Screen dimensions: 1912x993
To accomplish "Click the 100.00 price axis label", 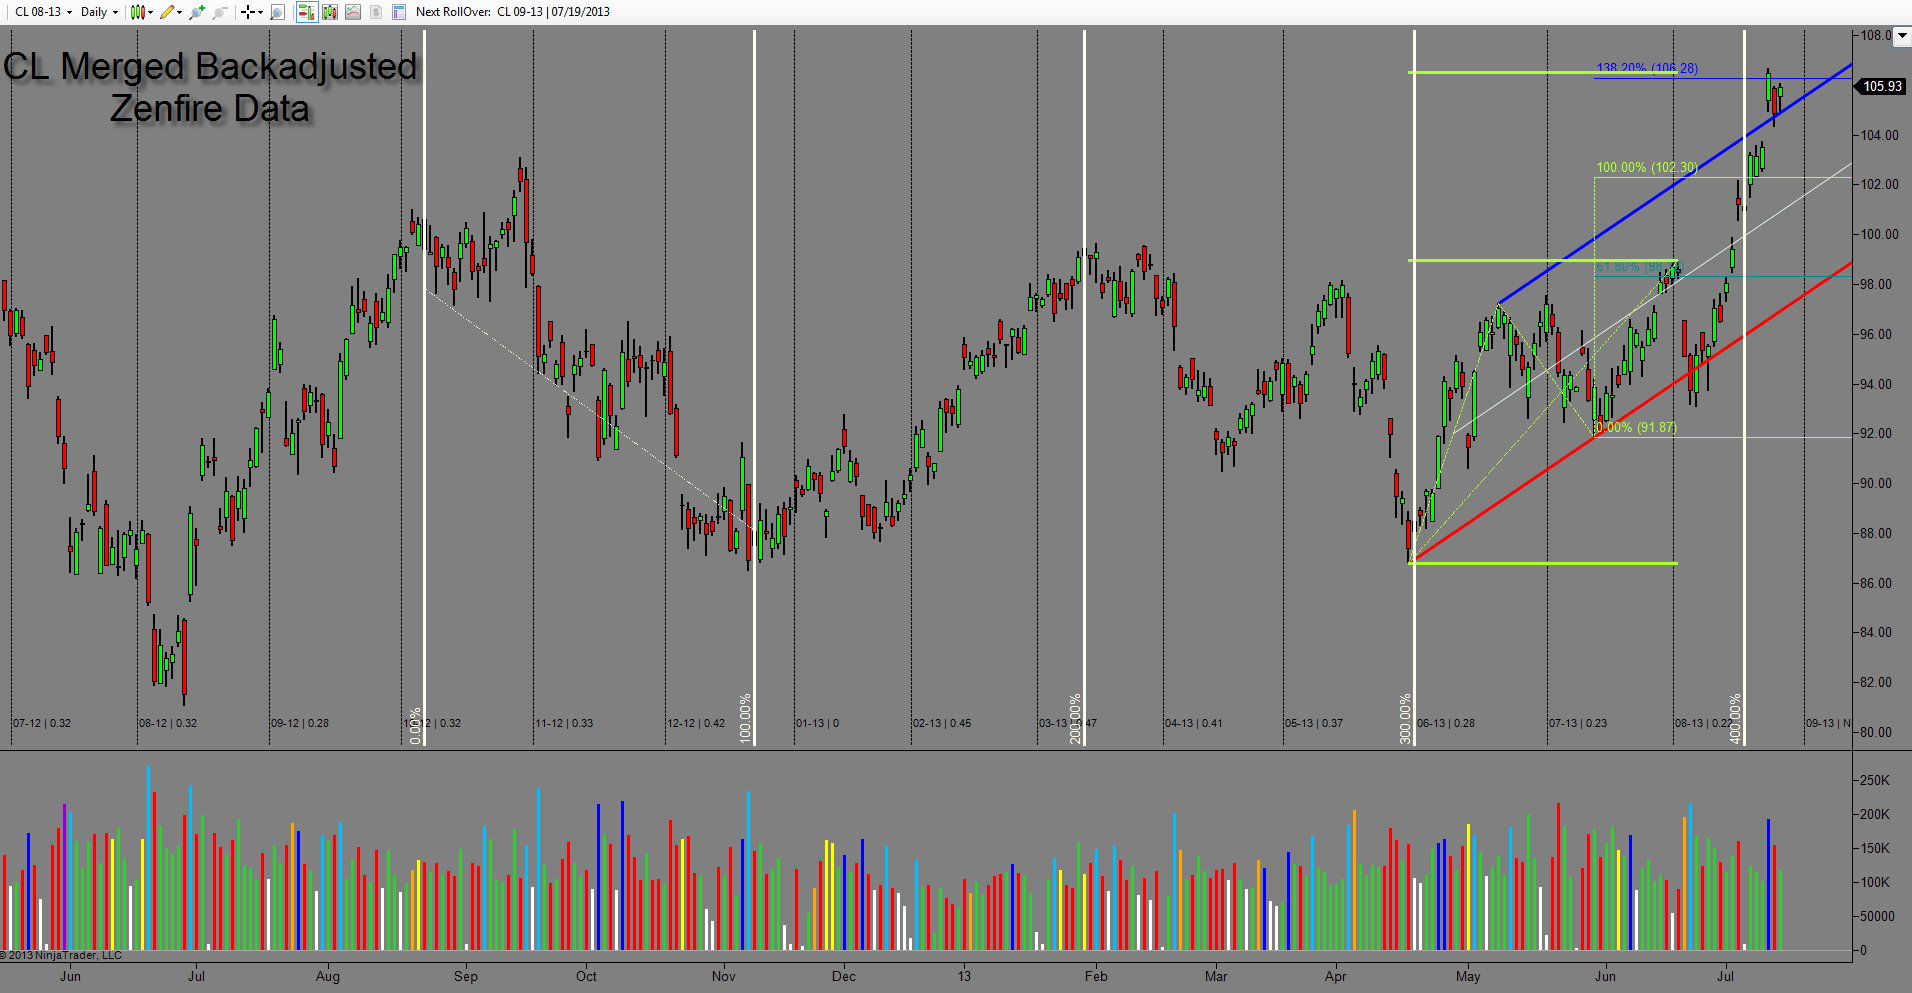I will [1878, 234].
